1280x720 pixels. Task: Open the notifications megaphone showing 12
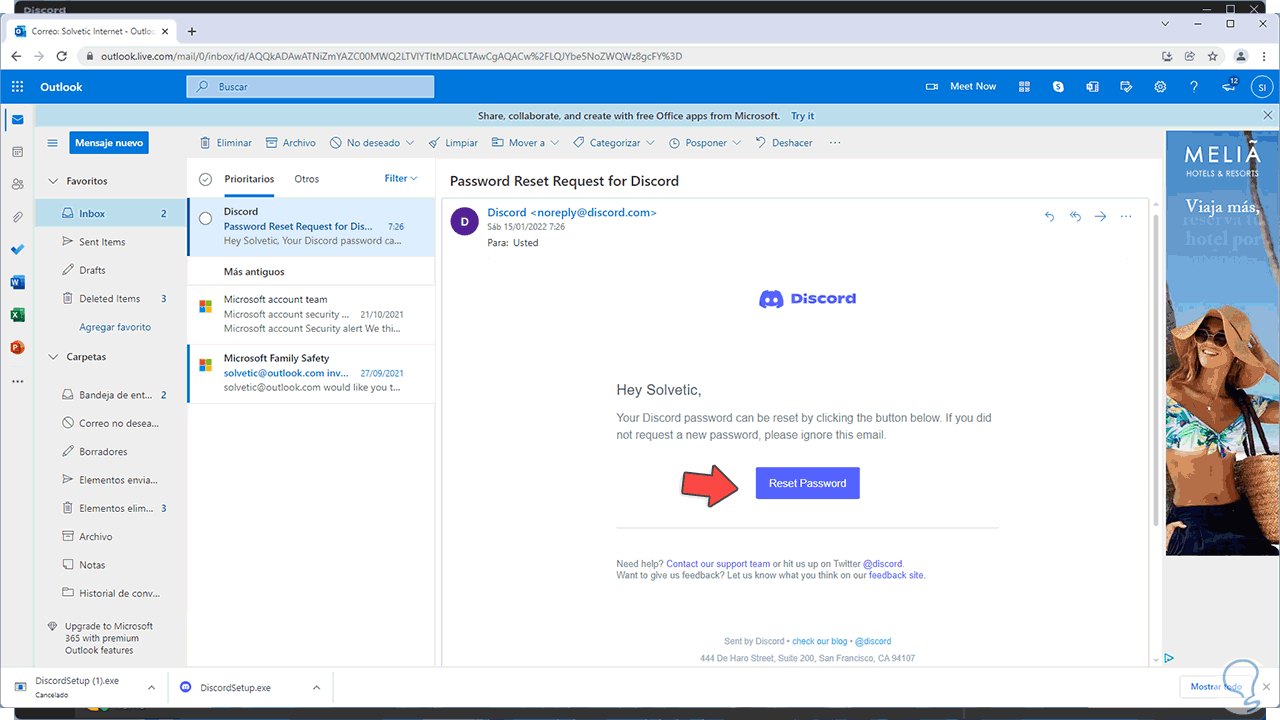pyautogui.click(x=1230, y=86)
